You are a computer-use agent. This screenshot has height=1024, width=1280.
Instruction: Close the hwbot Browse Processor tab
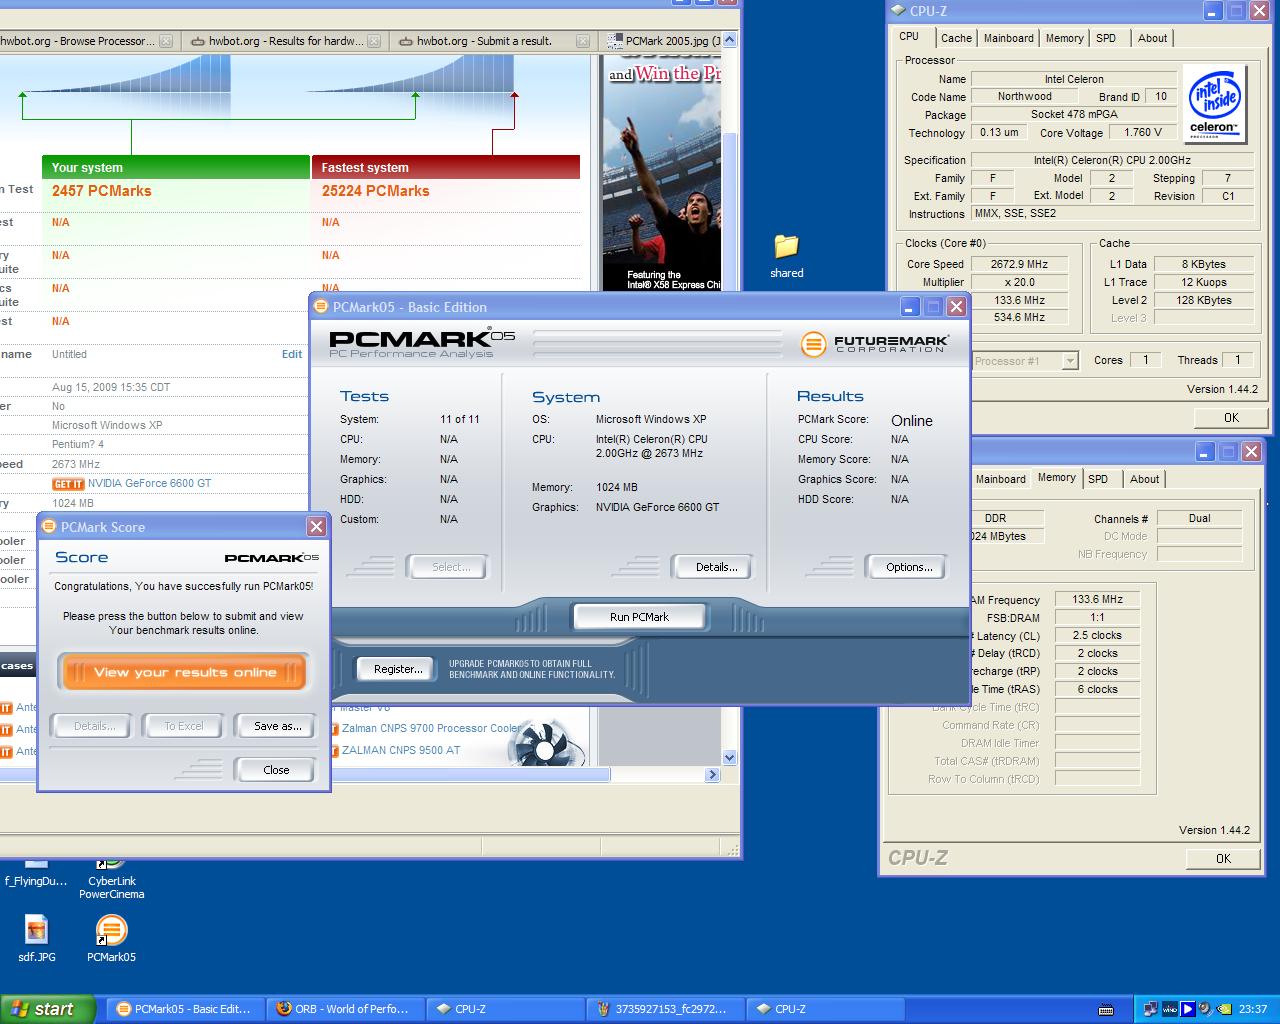point(166,41)
